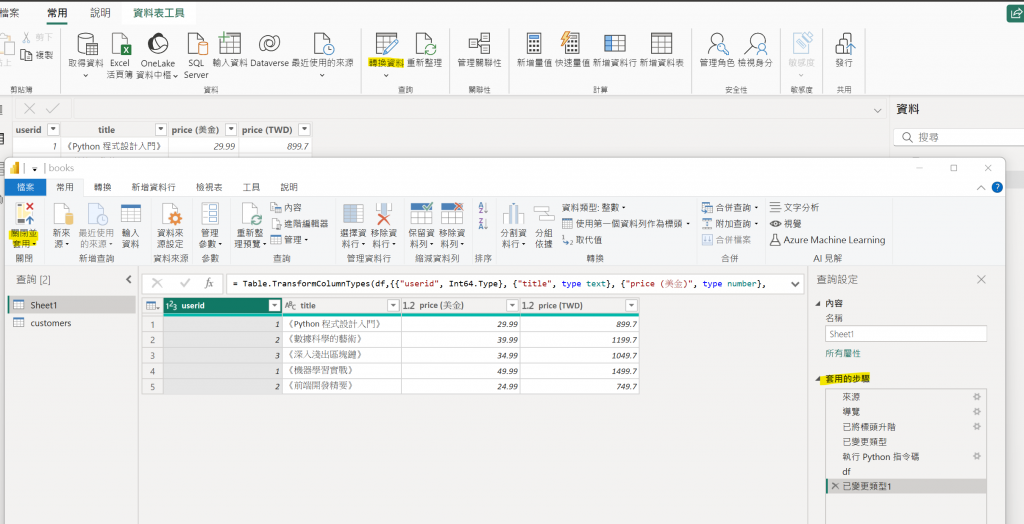Screen dimensions: 1024x524
Task: Open the table corner menu icon
Action: click(152, 305)
